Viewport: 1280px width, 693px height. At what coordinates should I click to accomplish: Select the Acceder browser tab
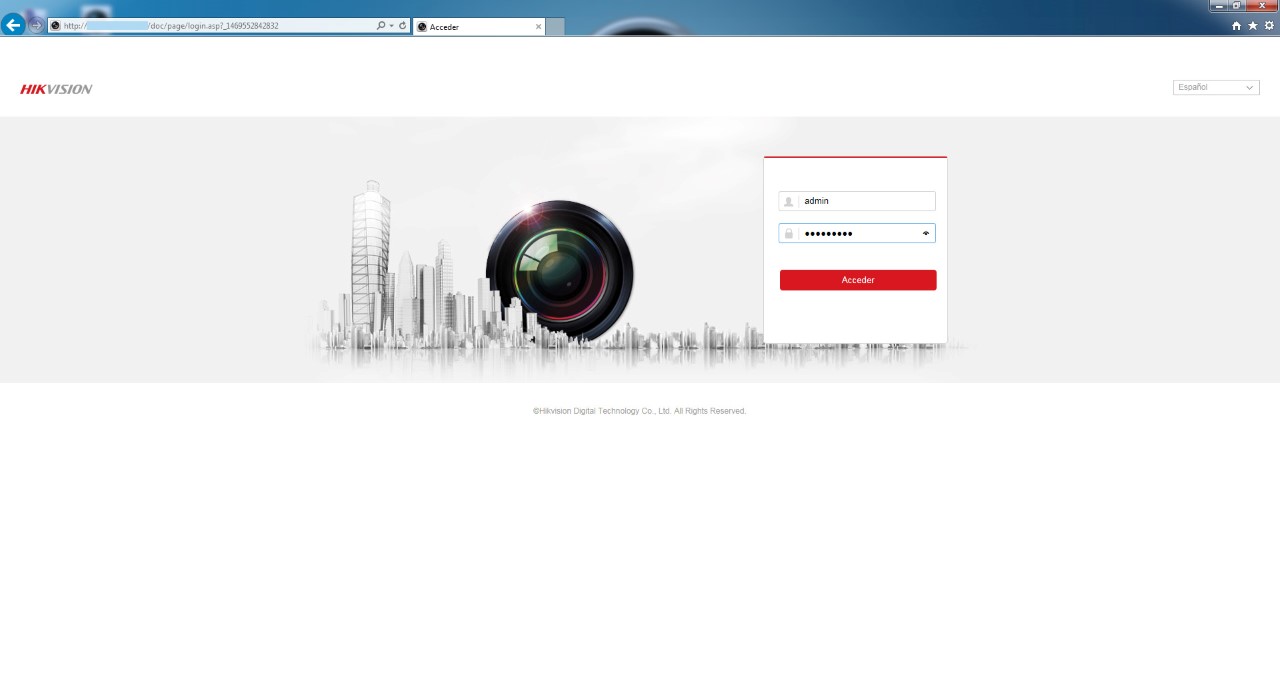pos(479,27)
